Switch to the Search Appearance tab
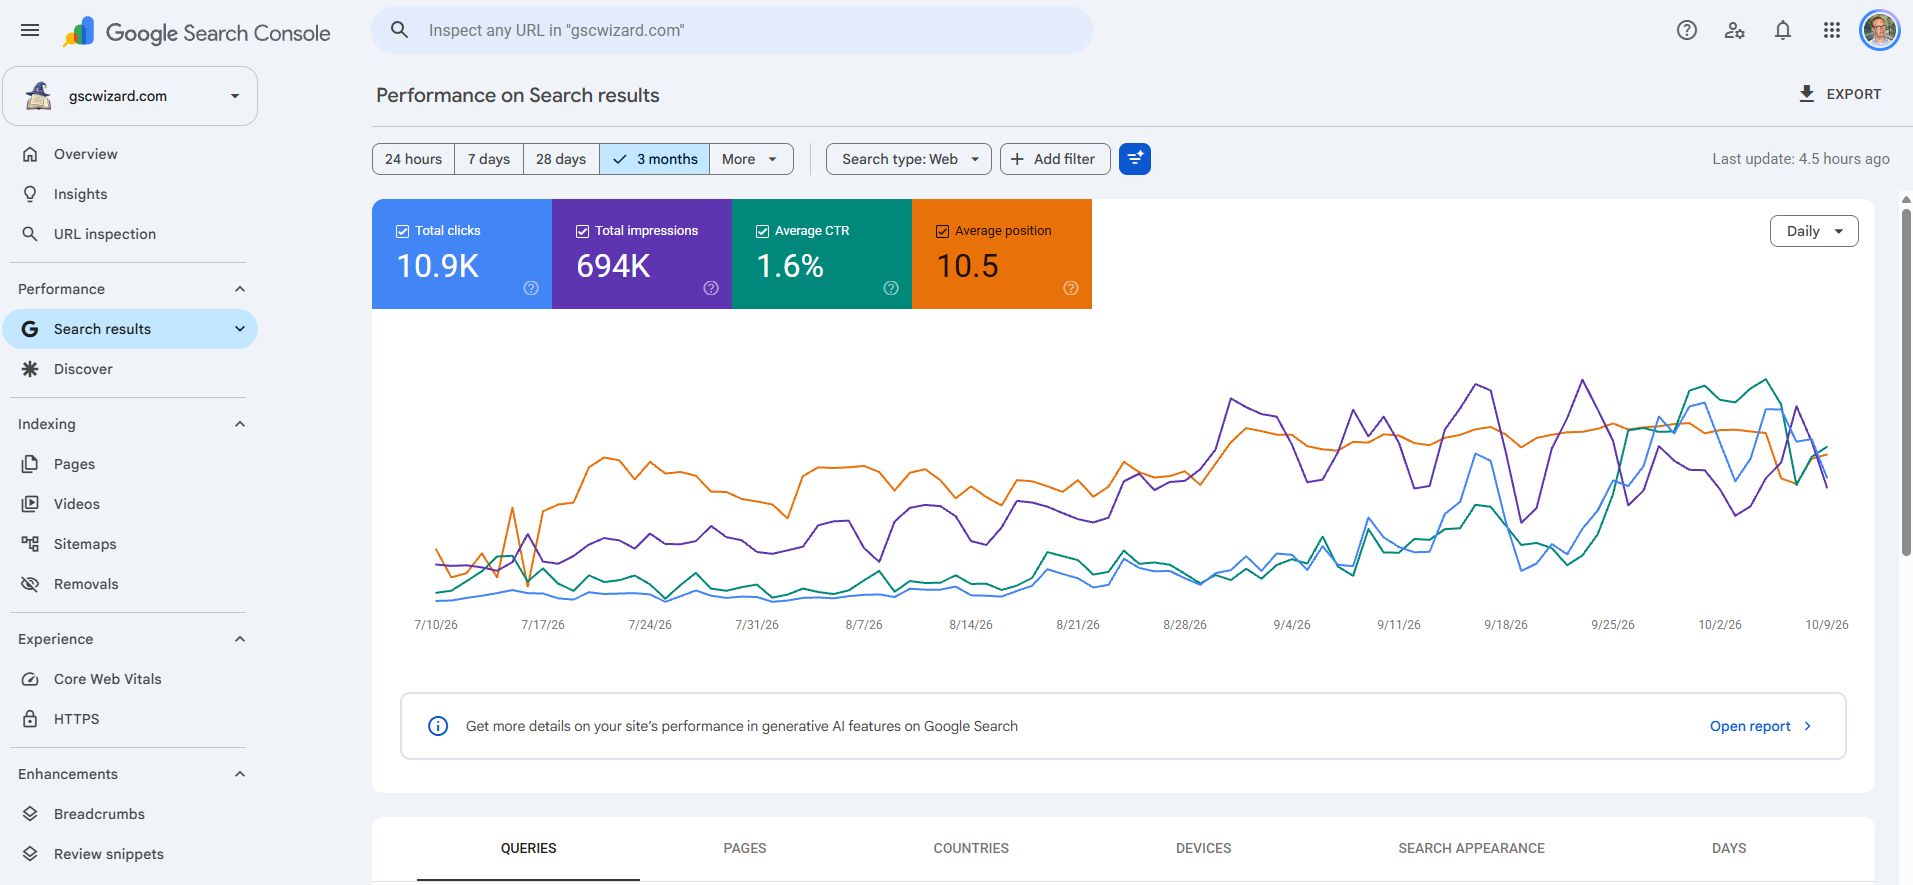 pyautogui.click(x=1471, y=848)
